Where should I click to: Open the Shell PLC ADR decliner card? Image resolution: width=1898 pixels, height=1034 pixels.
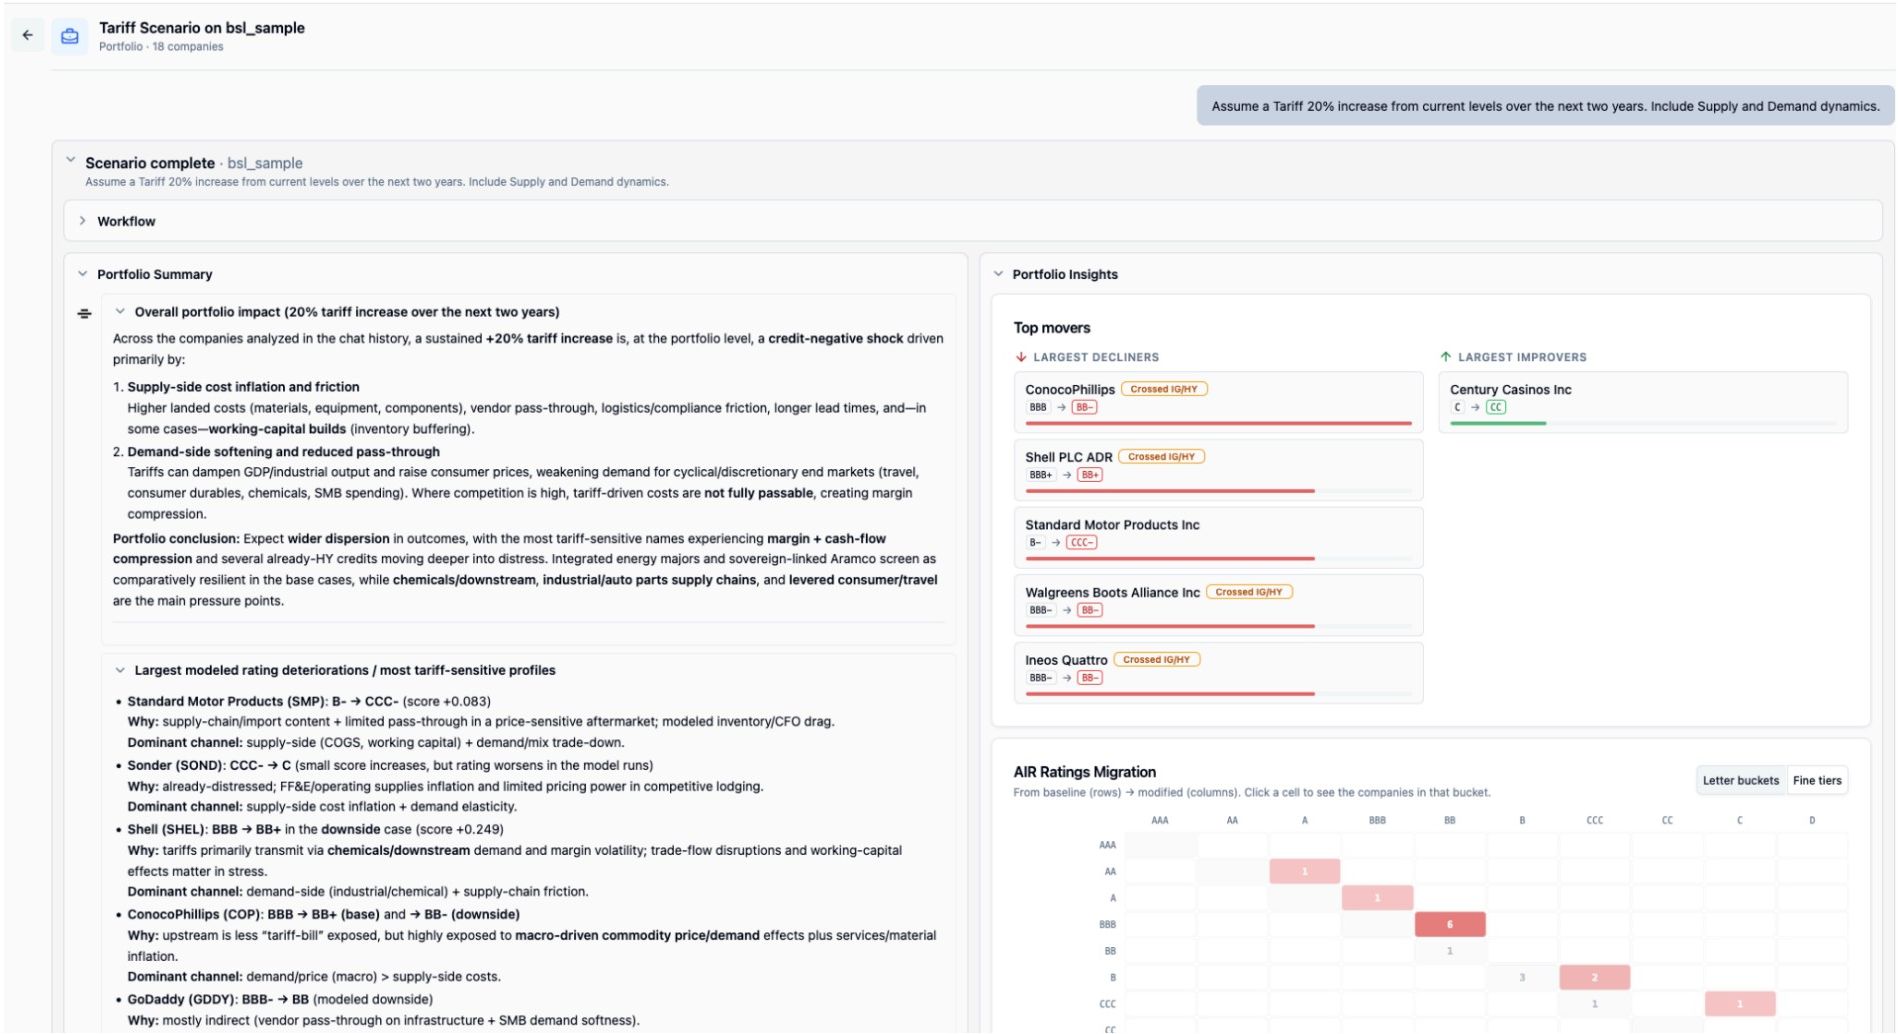(1218, 469)
